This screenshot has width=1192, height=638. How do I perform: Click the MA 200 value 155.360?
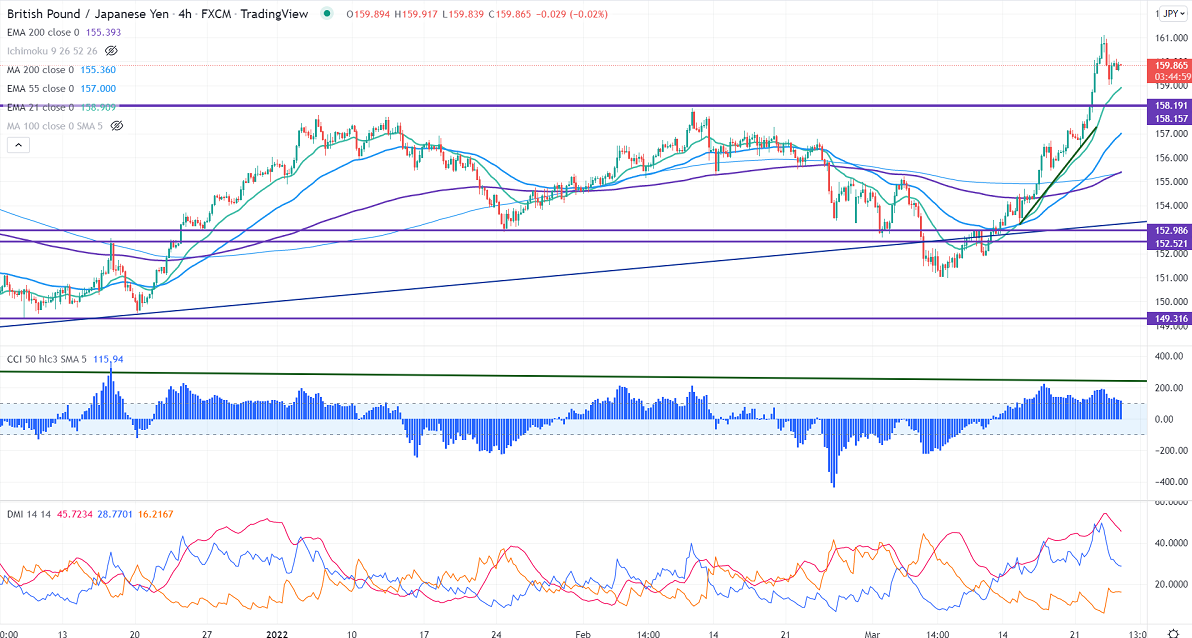point(98,70)
